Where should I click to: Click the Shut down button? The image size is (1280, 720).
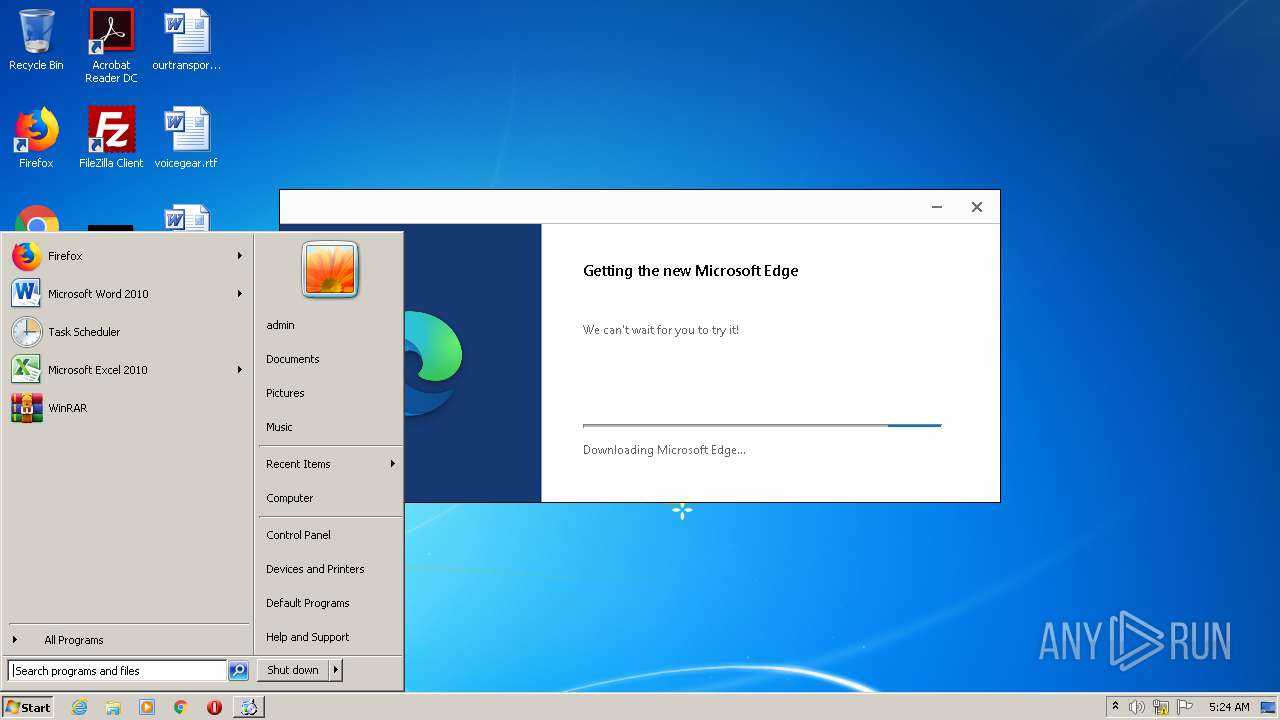(x=293, y=670)
